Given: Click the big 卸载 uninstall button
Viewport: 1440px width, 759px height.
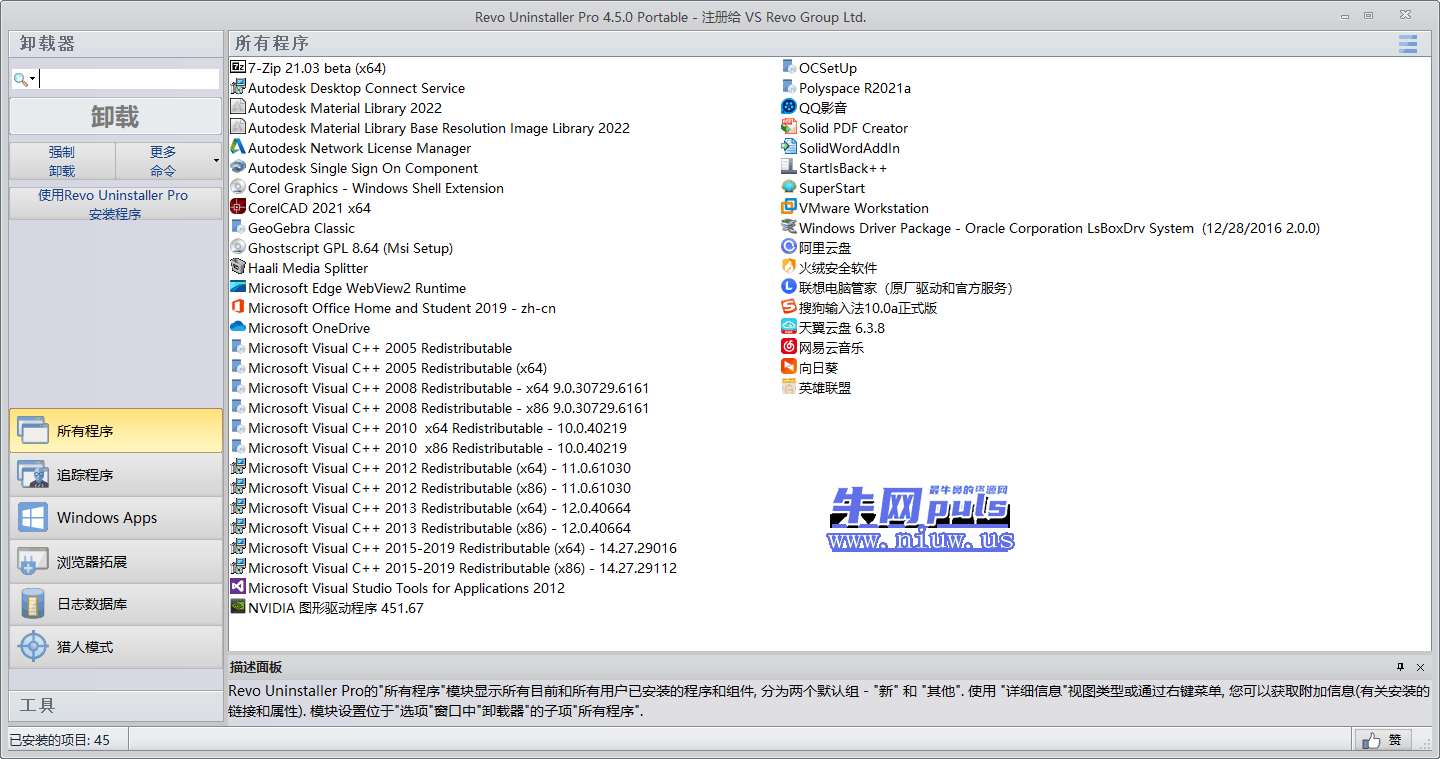Looking at the screenshot, I should pyautogui.click(x=116, y=116).
